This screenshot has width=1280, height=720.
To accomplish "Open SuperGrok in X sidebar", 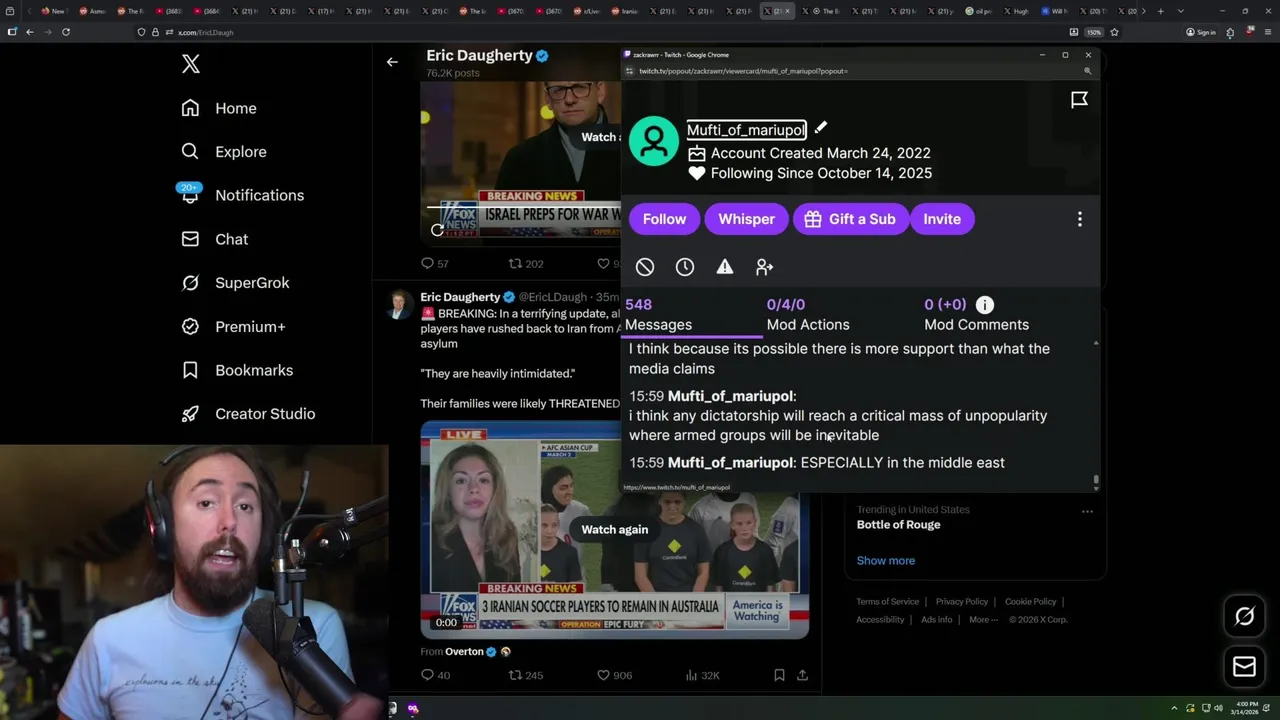I will (235, 283).
